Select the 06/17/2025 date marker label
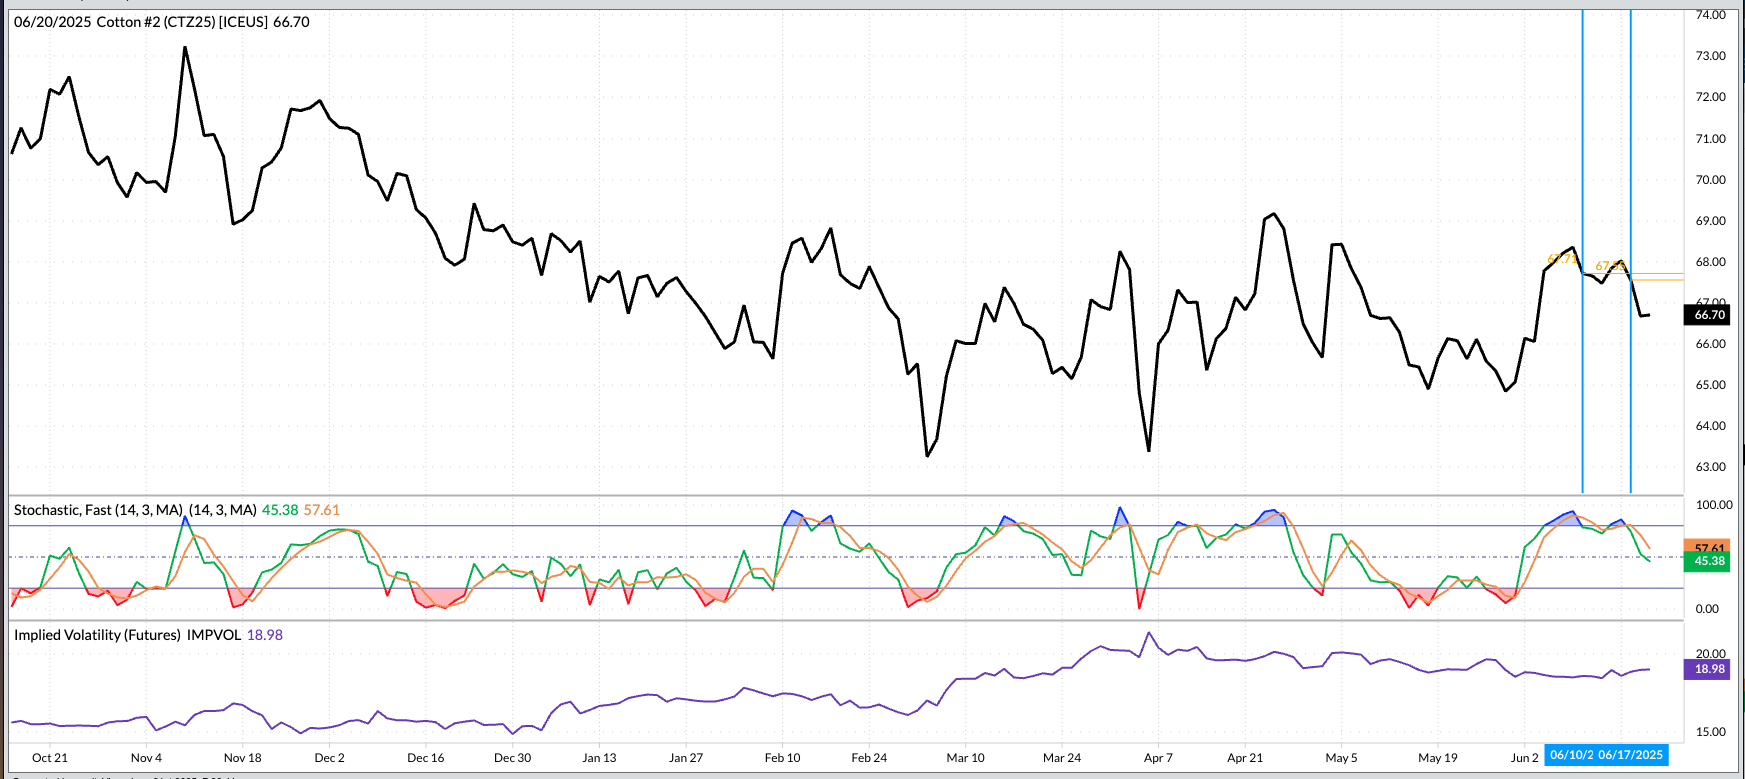The height and width of the screenshot is (779, 1745). [x=1631, y=755]
